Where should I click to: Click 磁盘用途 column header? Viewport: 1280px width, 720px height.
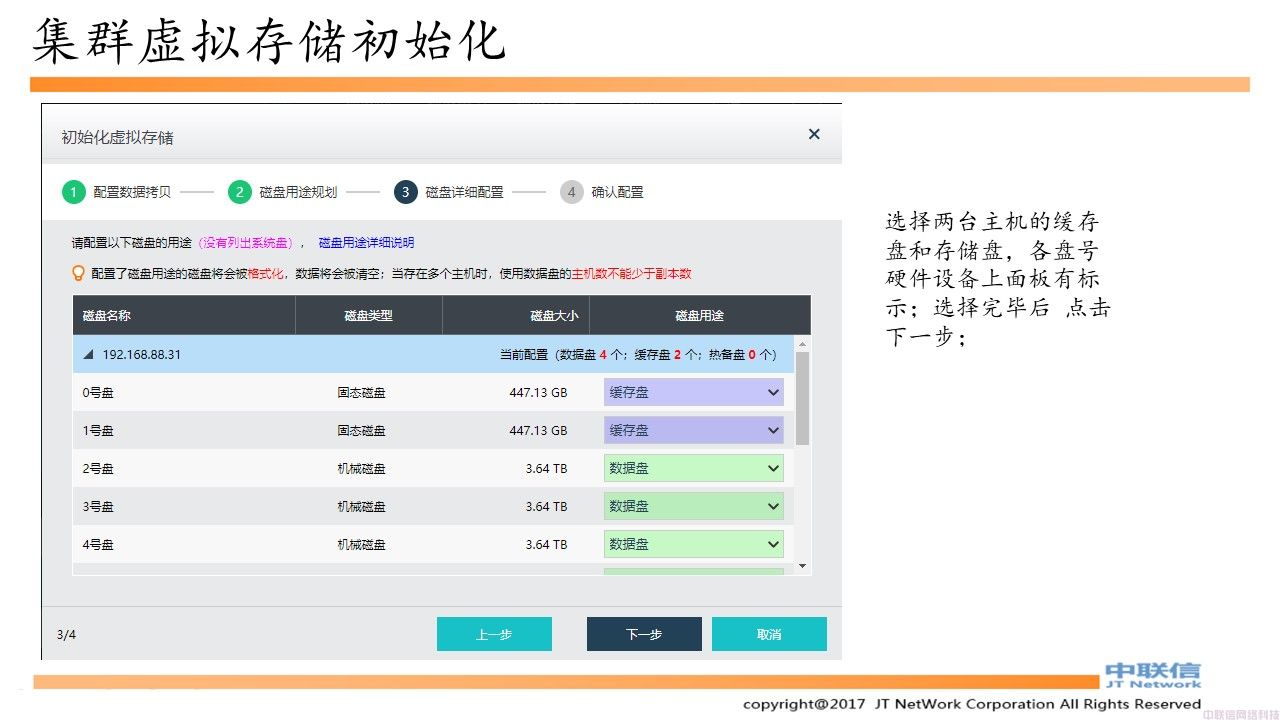pos(700,315)
